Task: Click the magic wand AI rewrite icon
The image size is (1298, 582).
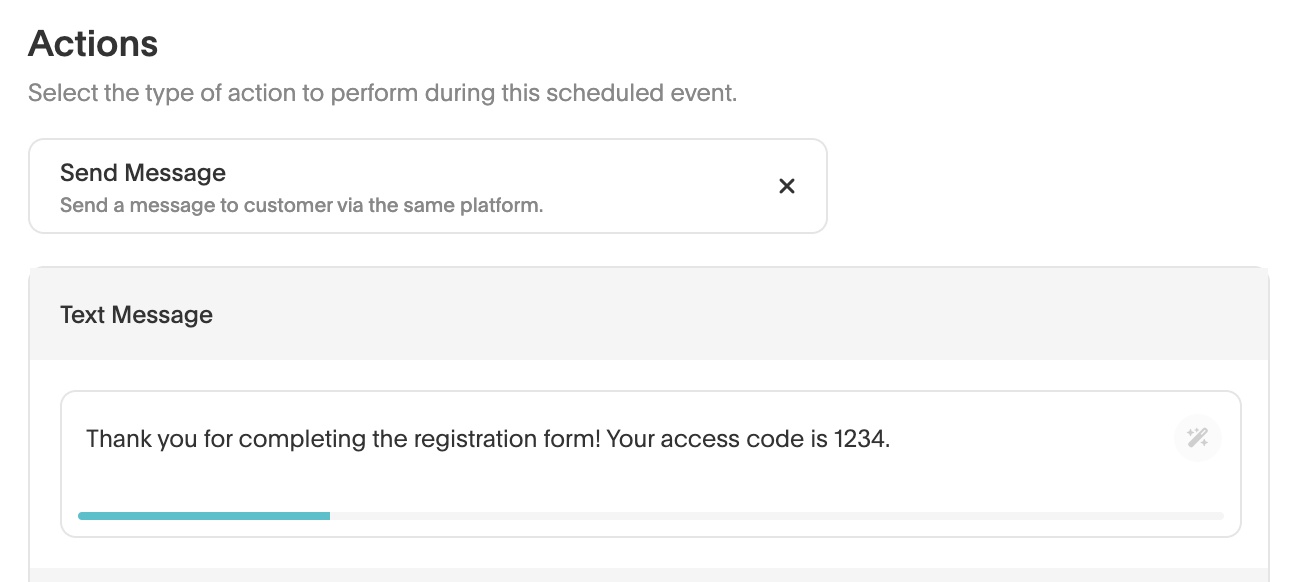Action: pyautogui.click(x=1197, y=437)
